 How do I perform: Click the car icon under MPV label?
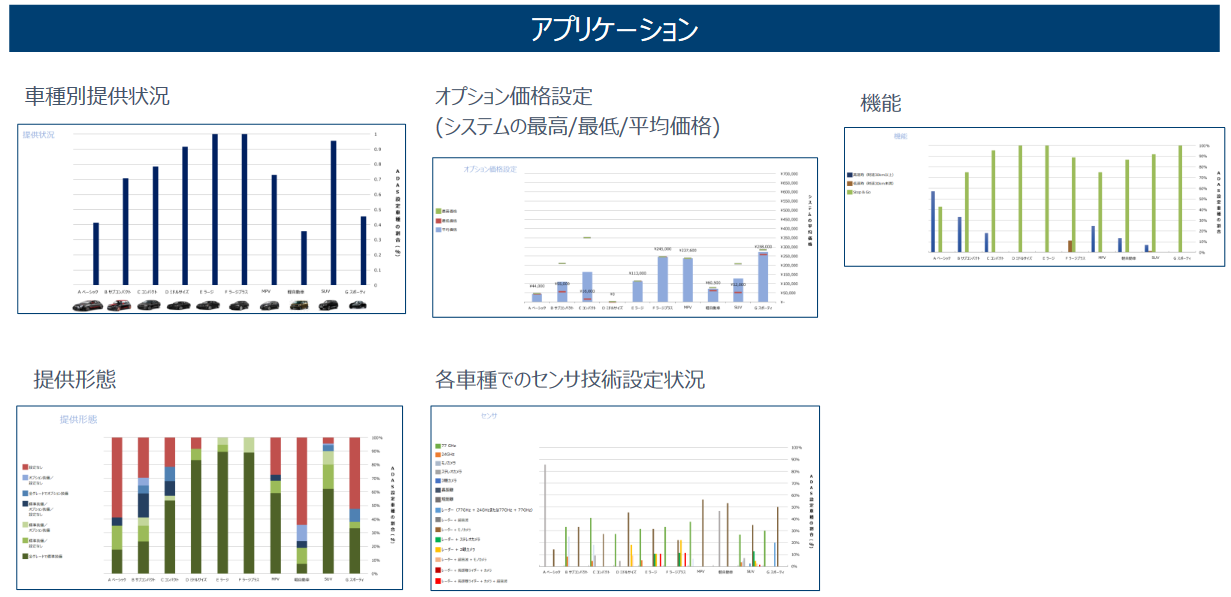(x=269, y=305)
